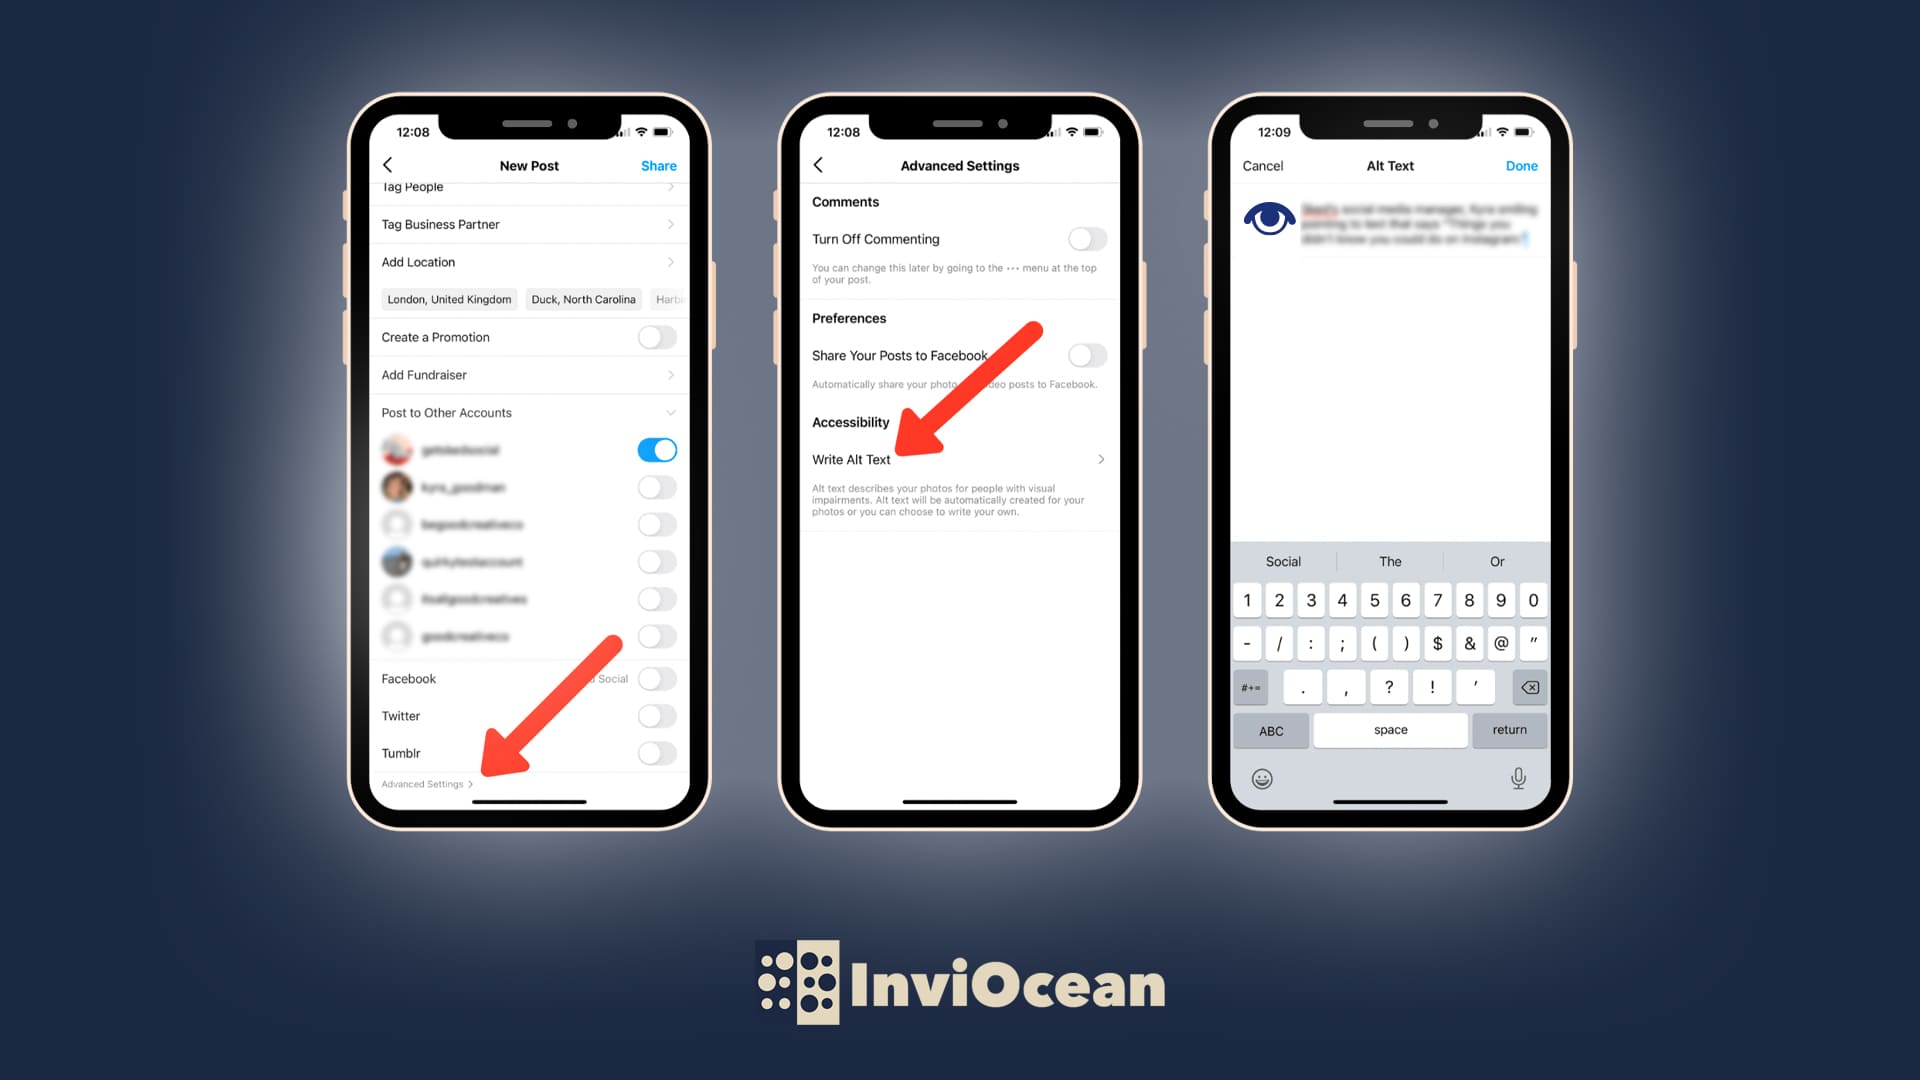Tap the microphone icon on keyboard
Image resolution: width=1920 pixels, height=1080 pixels.
click(1514, 777)
